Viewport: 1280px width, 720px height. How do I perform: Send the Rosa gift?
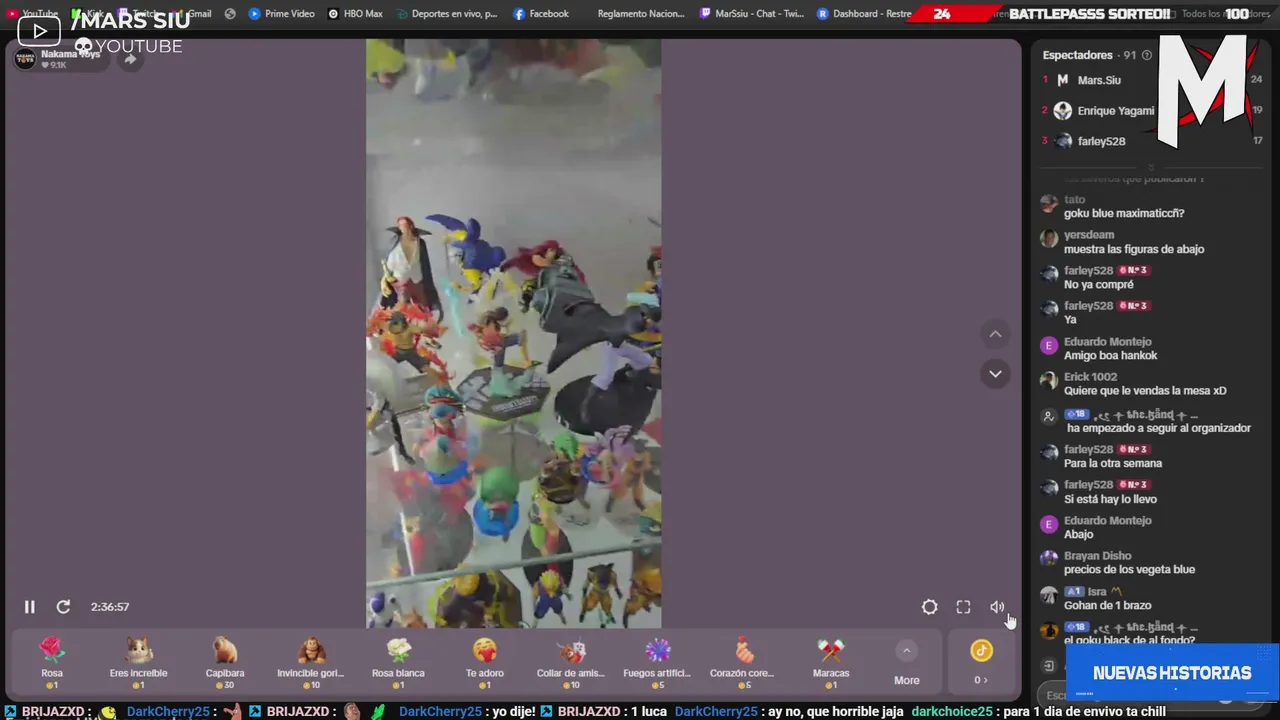[x=52, y=662]
